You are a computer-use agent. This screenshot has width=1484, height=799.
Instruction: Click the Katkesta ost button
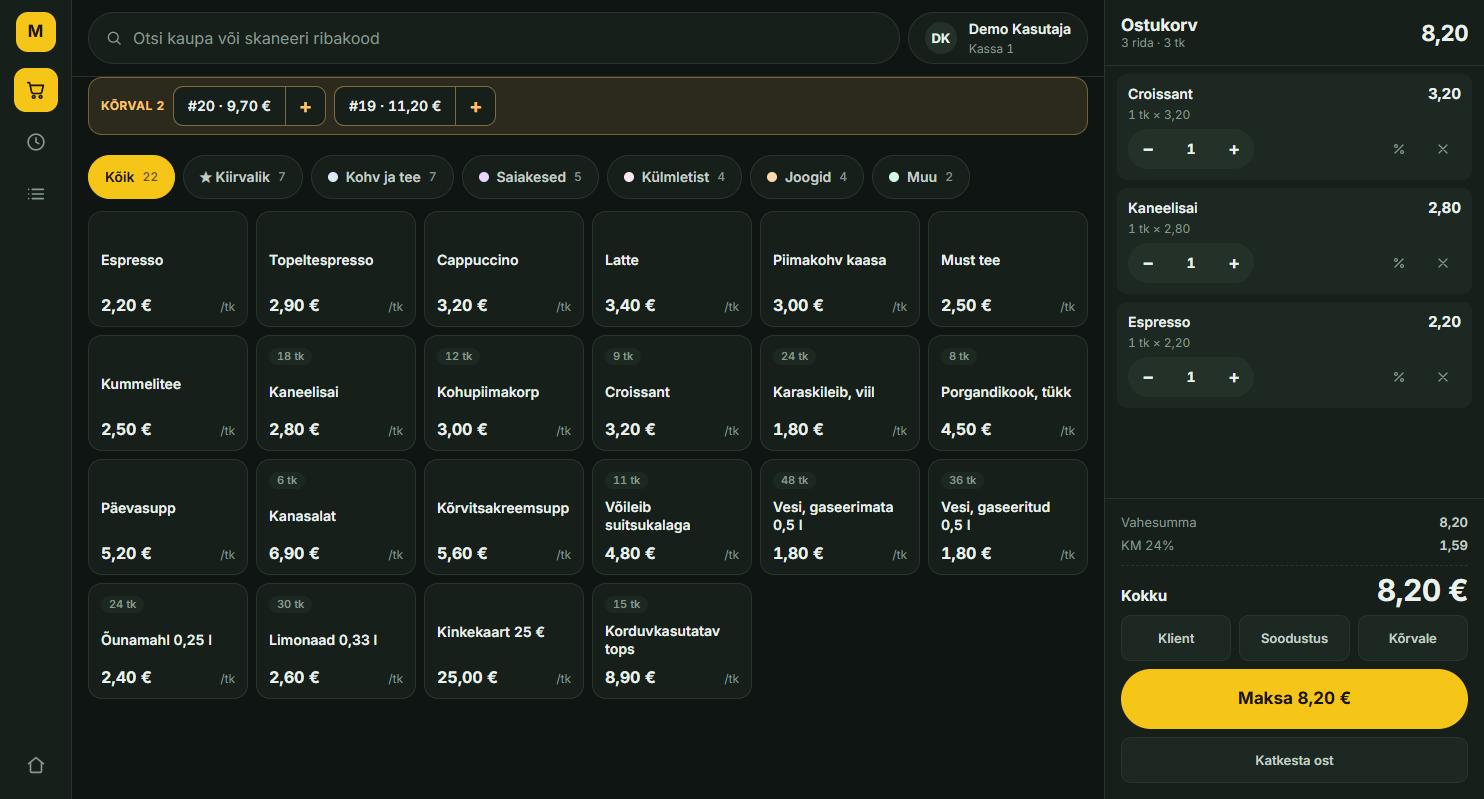tap(1294, 760)
